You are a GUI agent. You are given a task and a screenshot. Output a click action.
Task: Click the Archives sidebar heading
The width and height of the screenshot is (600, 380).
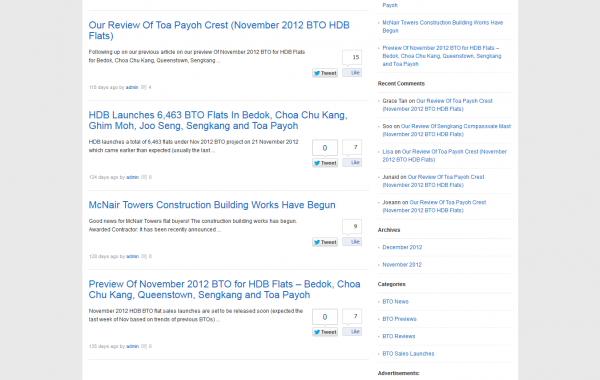click(x=389, y=230)
